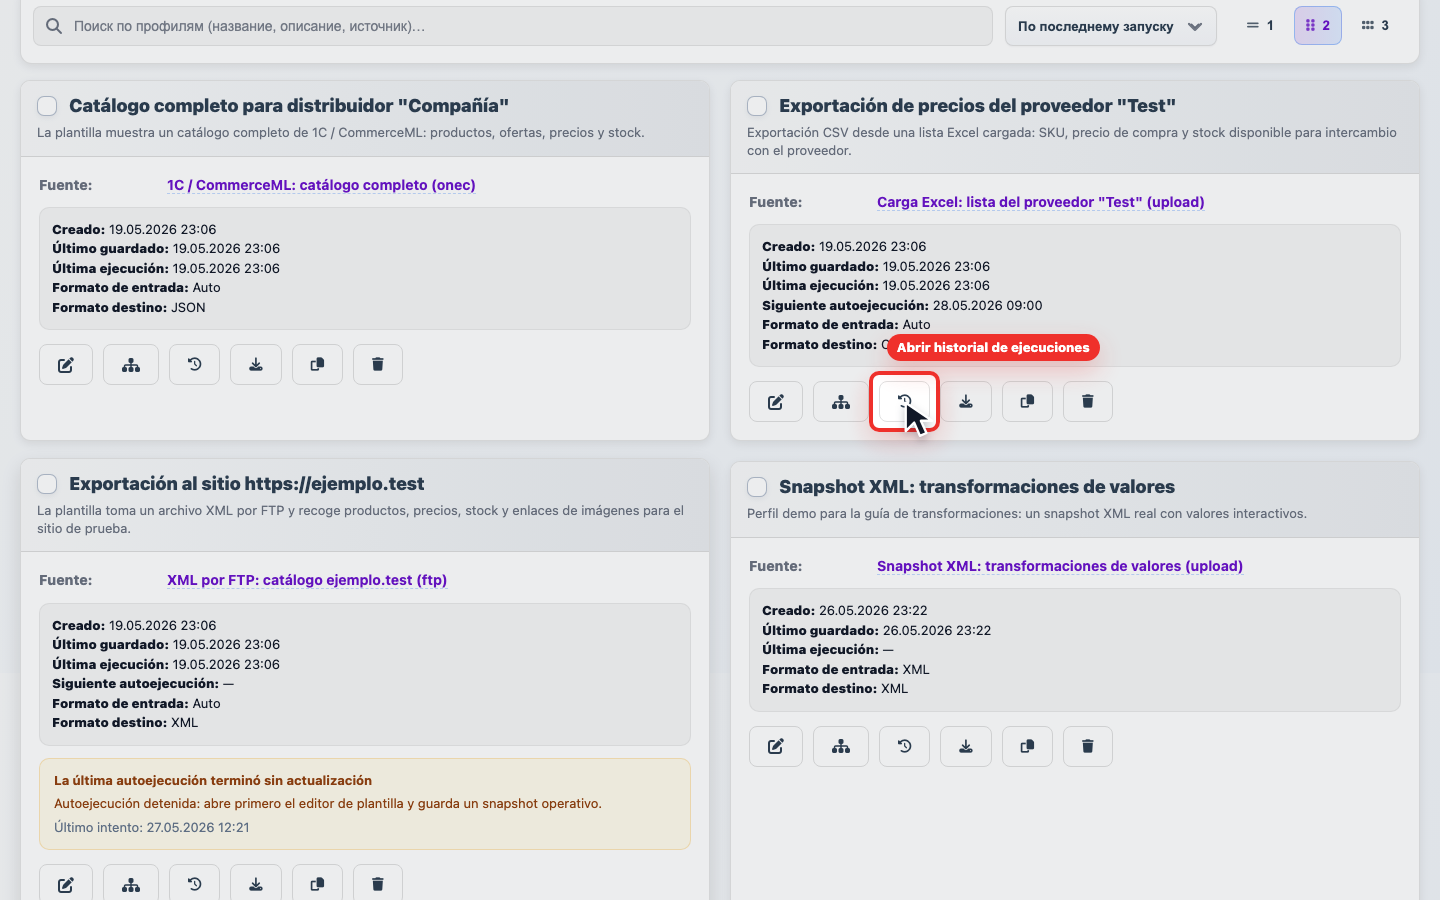Open run history of ejemplo.test export profile
Screen dimensions: 1440x900
click(x=194, y=884)
